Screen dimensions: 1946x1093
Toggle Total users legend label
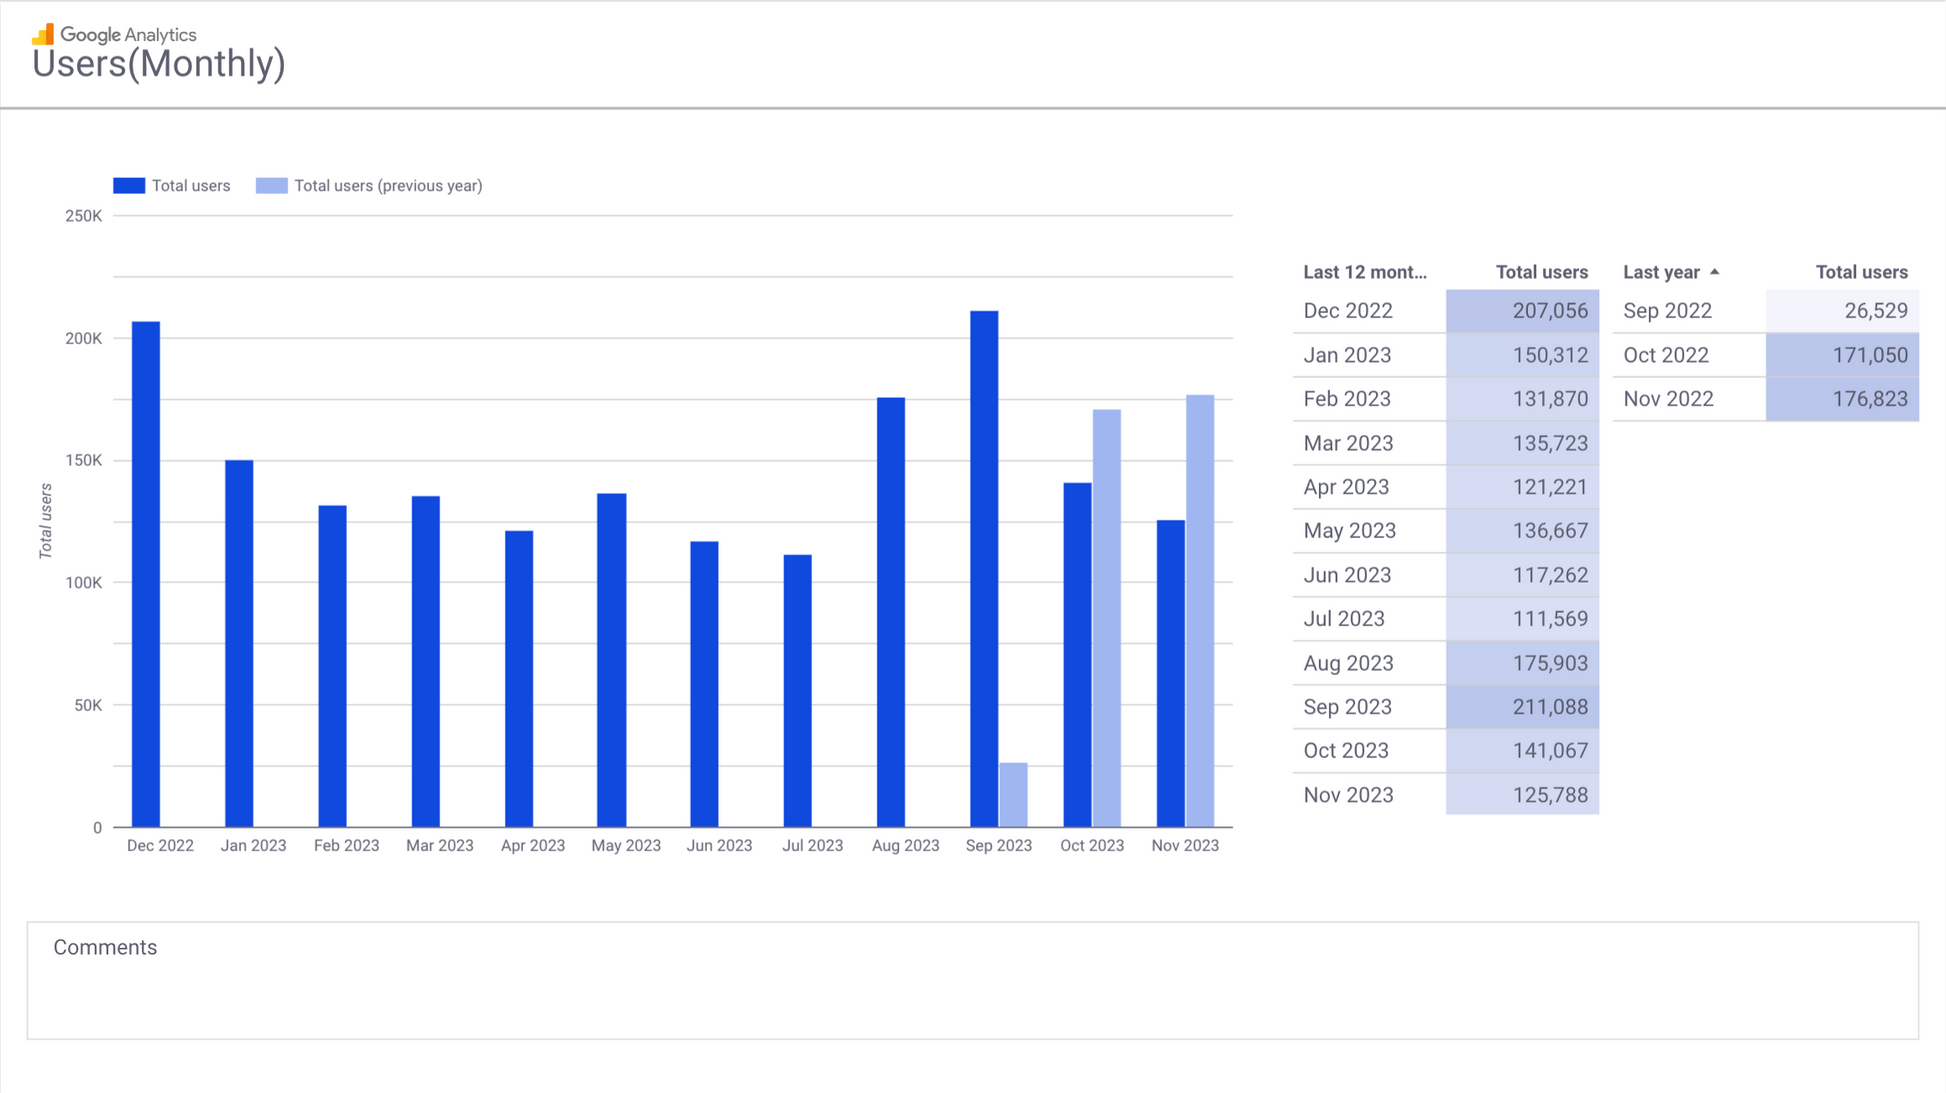point(190,186)
